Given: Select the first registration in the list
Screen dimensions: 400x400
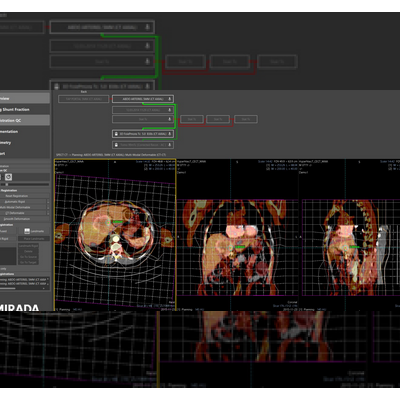Looking at the screenshot, I should (24, 279).
